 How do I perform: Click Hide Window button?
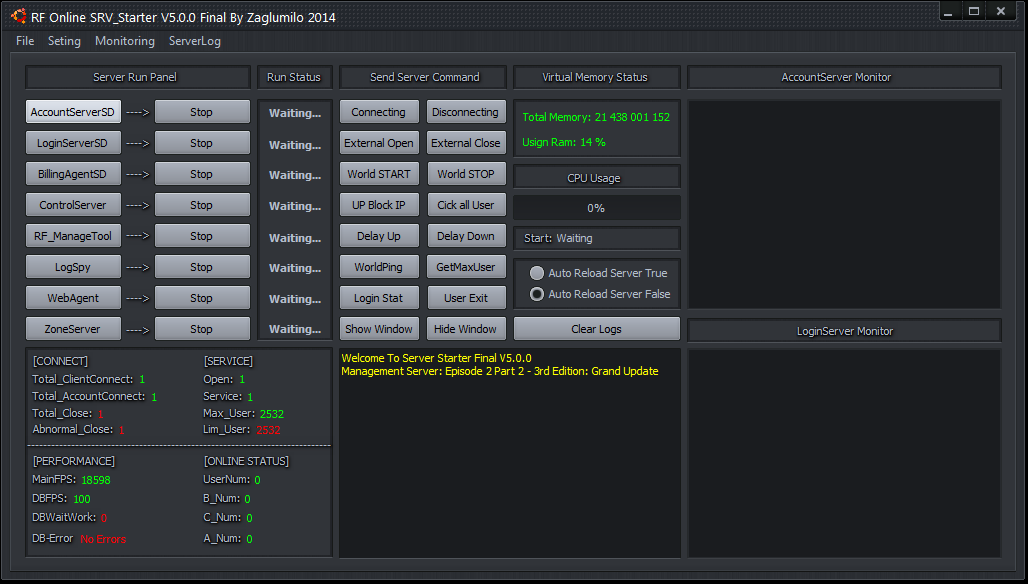click(466, 329)
